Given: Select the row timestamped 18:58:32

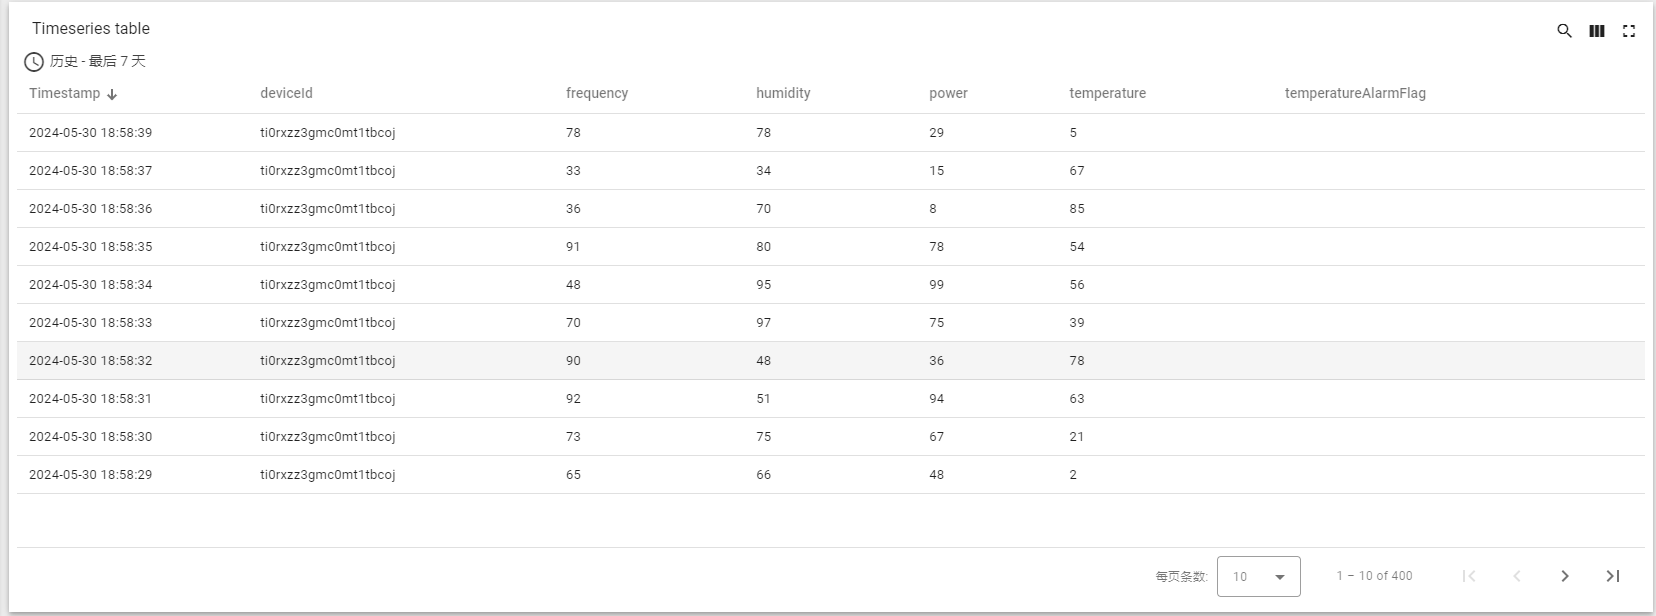Looking at the screenshot, I should click(x=830, y=361).
